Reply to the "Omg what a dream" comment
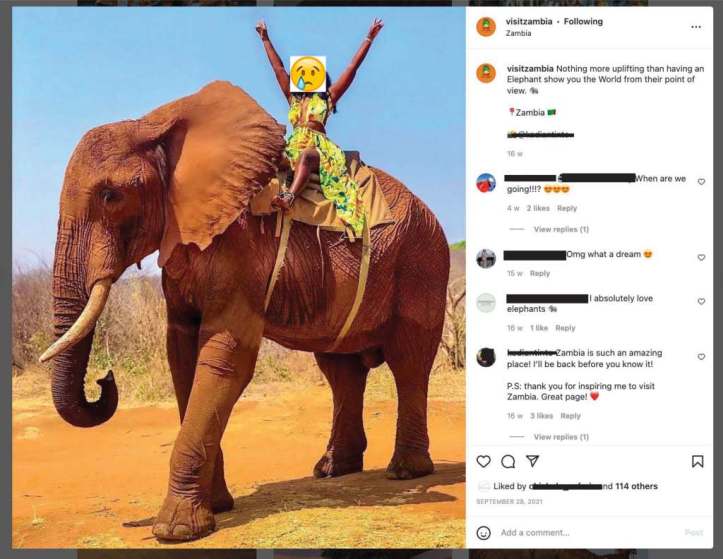This screenshot has height=559, width=723. (540, 273)
